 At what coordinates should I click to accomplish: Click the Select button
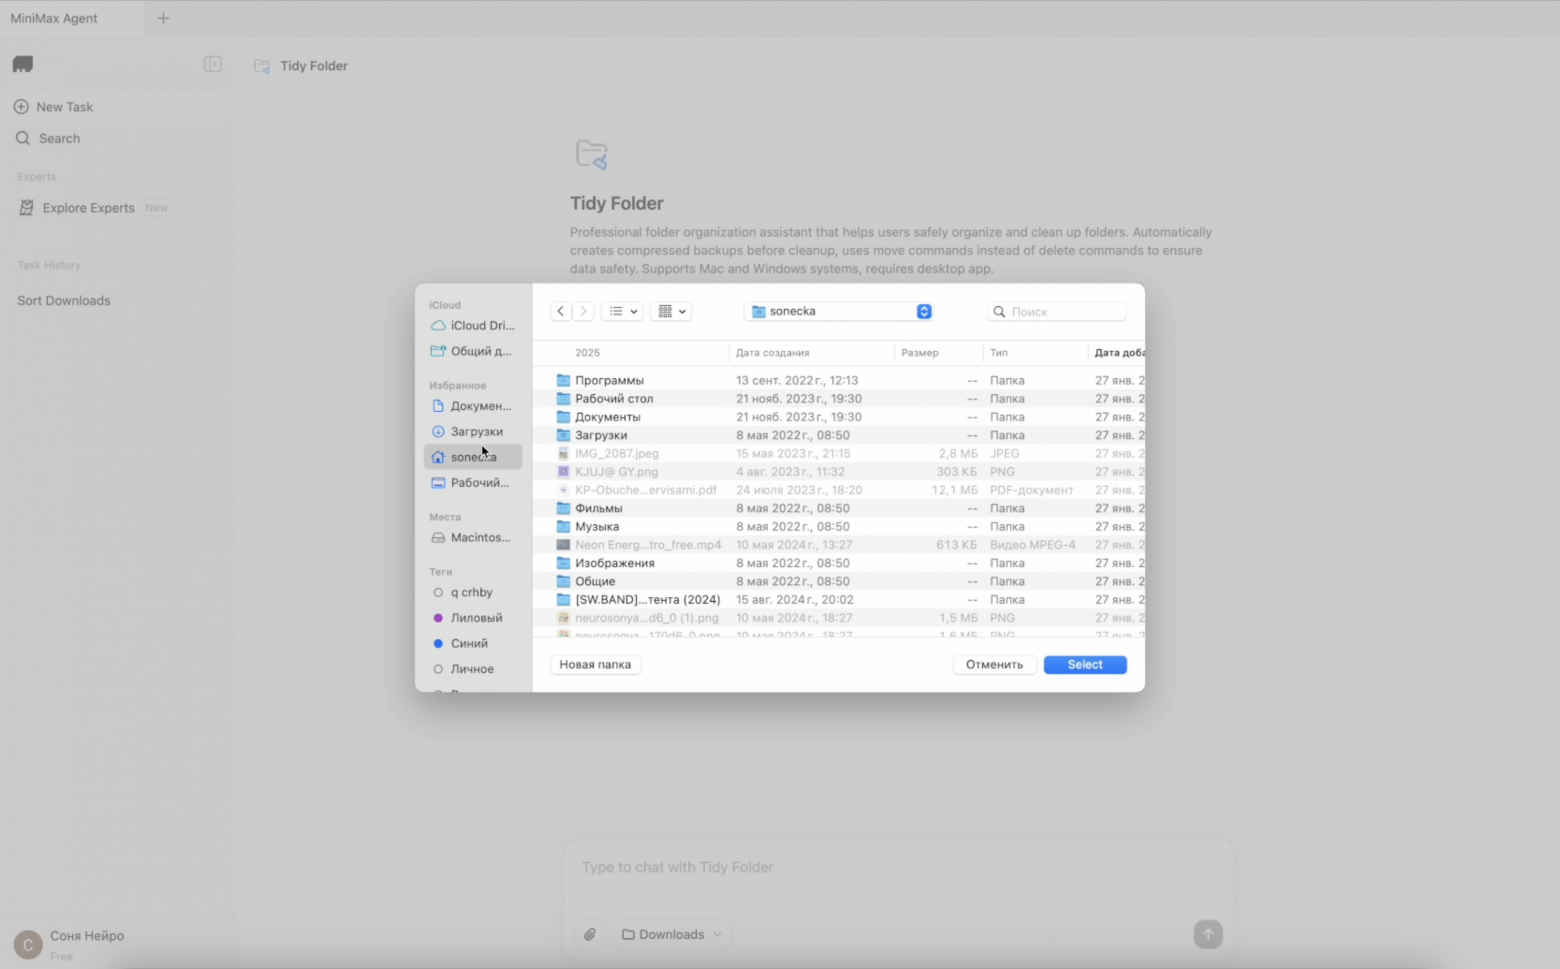1085,665
